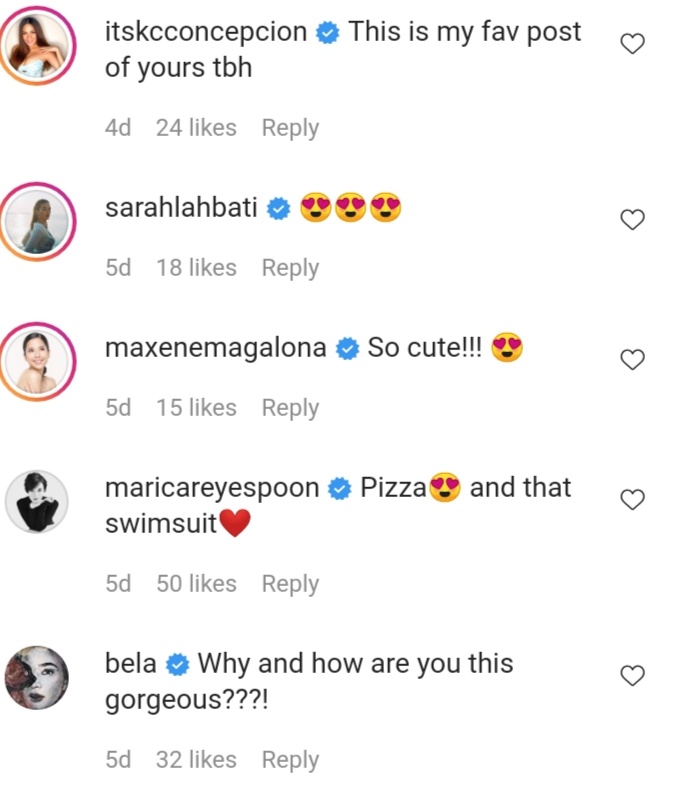Open the maricareyespoon username link

212,488
